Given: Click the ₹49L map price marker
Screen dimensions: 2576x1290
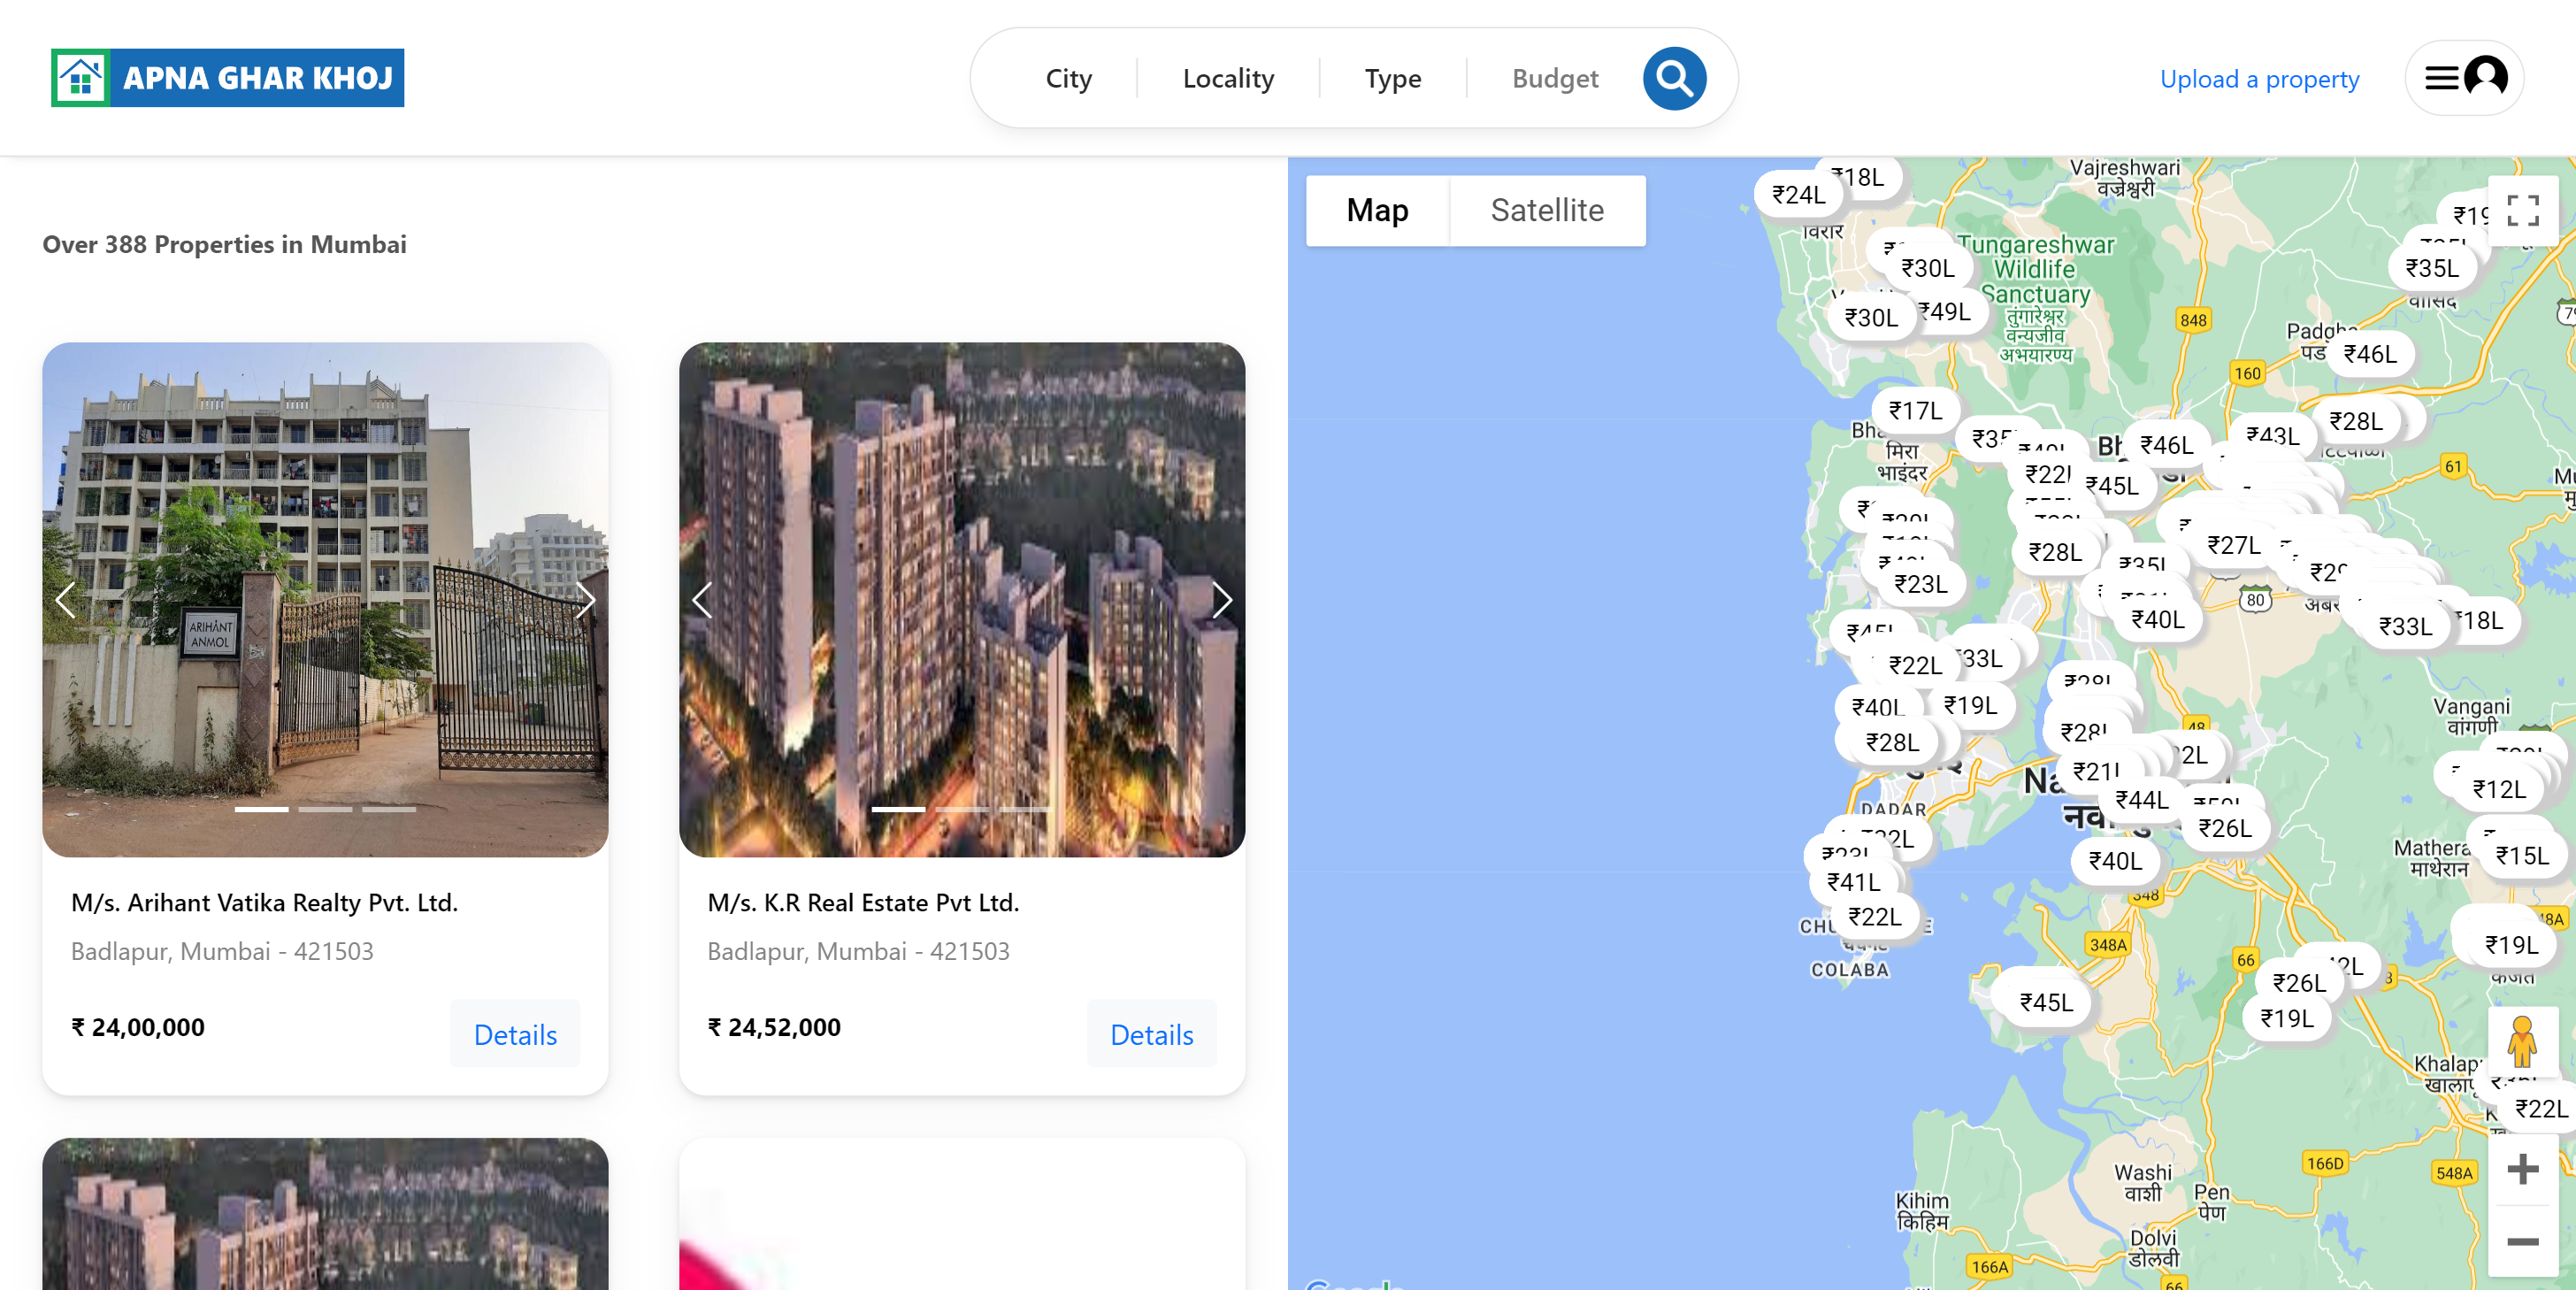Looking at the screenshot, I should click(x=1946, y=311).
